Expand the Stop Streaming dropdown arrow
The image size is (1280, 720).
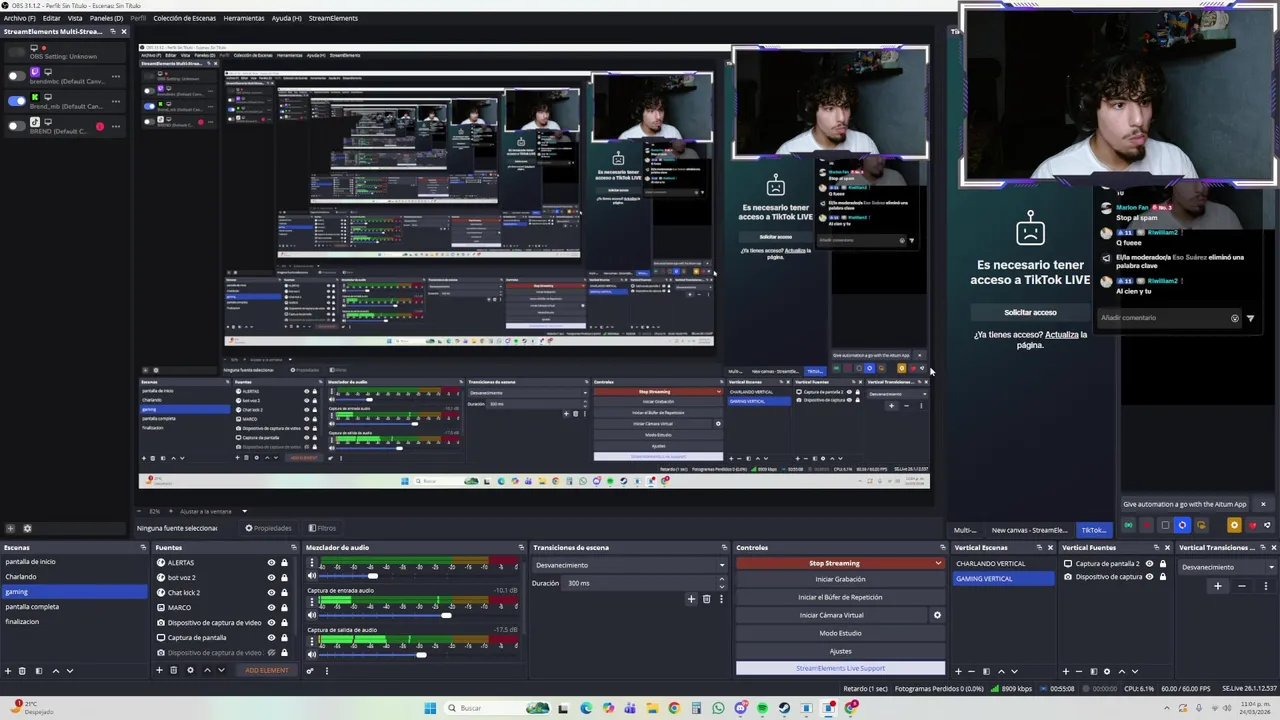pyautogui.click(x=938, y=563)
